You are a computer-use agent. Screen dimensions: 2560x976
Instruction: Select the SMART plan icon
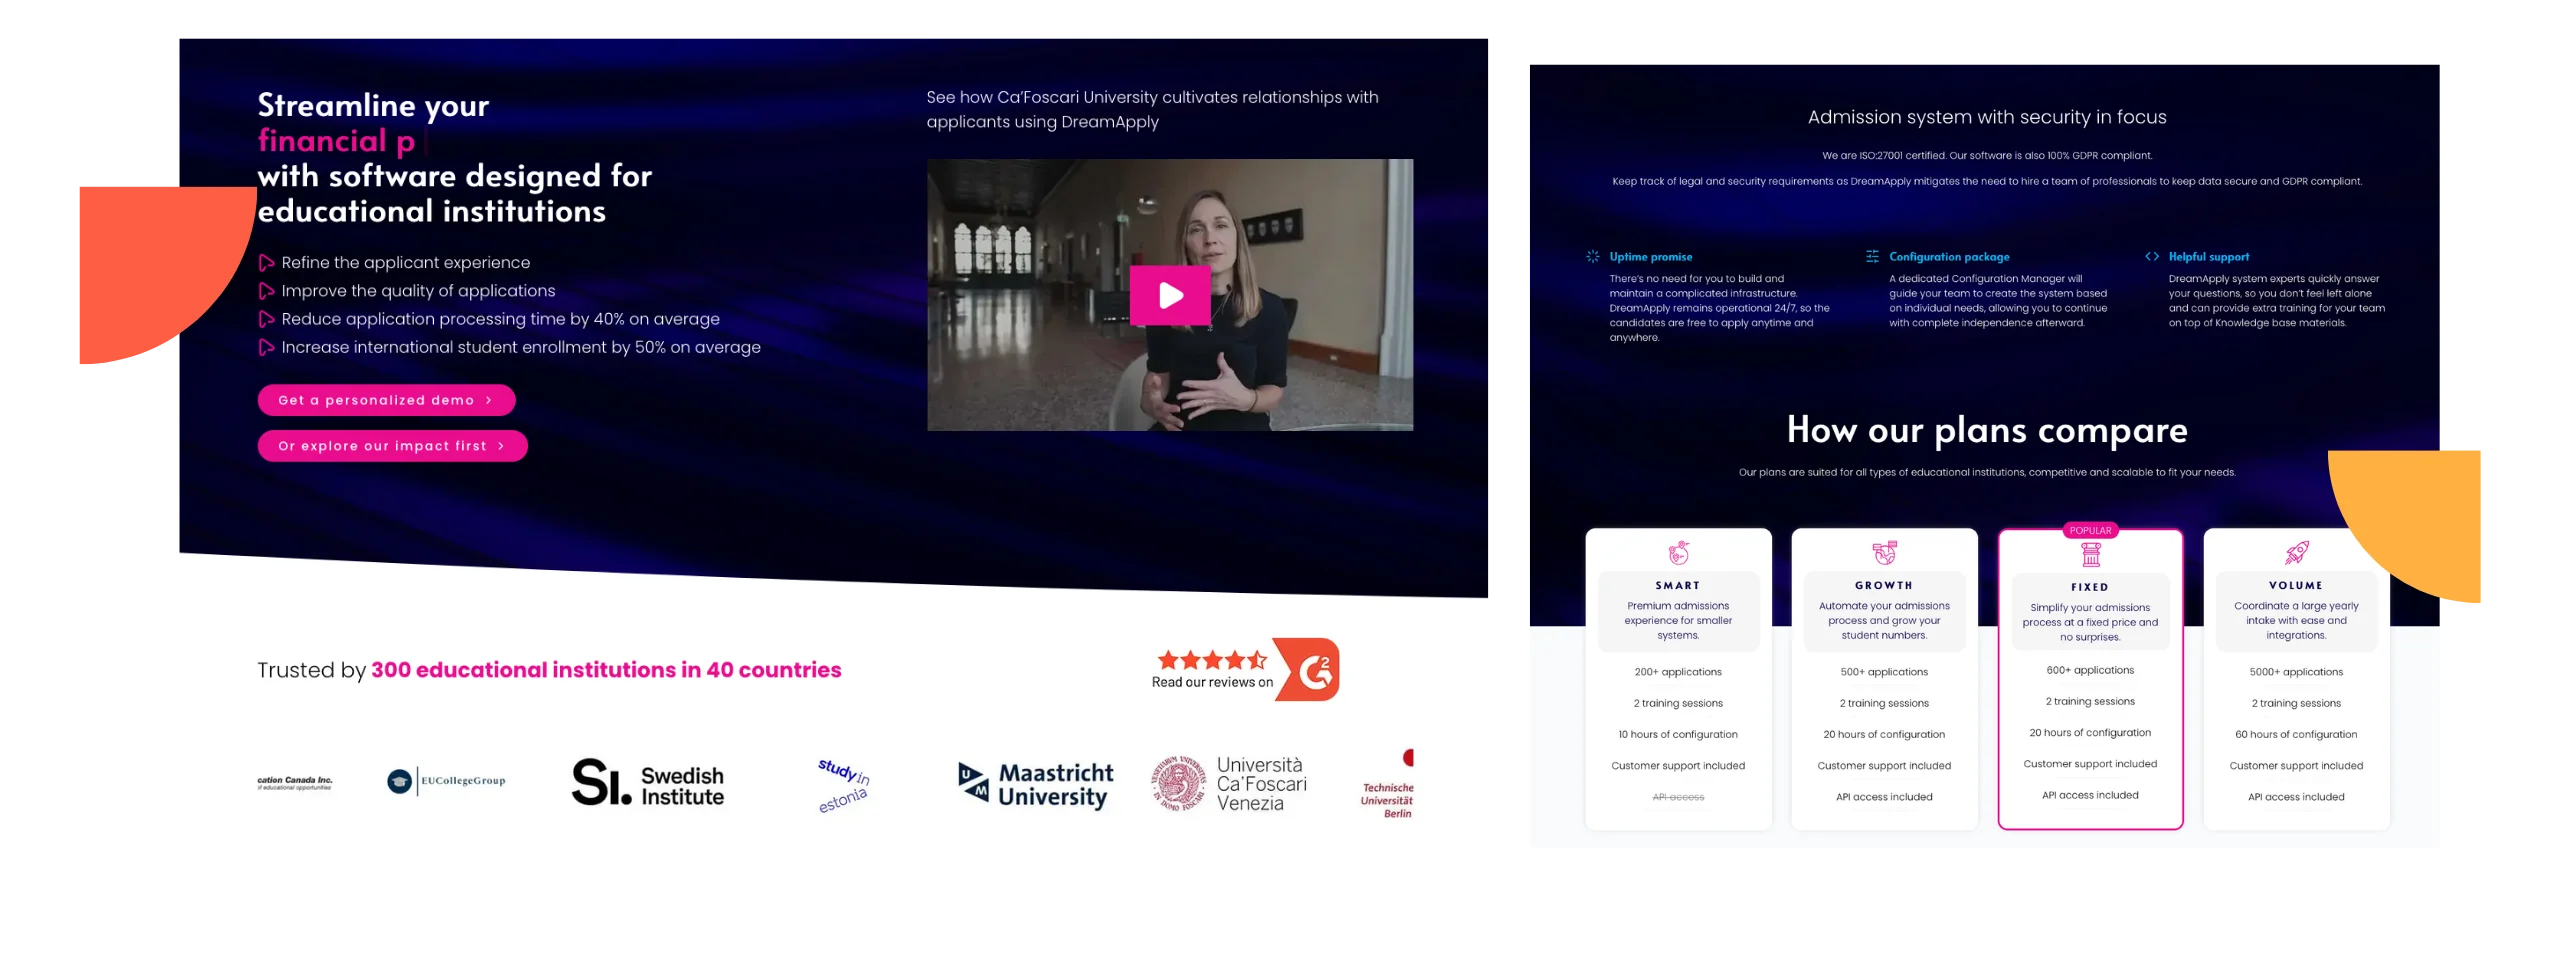(x=1678, y=553)
